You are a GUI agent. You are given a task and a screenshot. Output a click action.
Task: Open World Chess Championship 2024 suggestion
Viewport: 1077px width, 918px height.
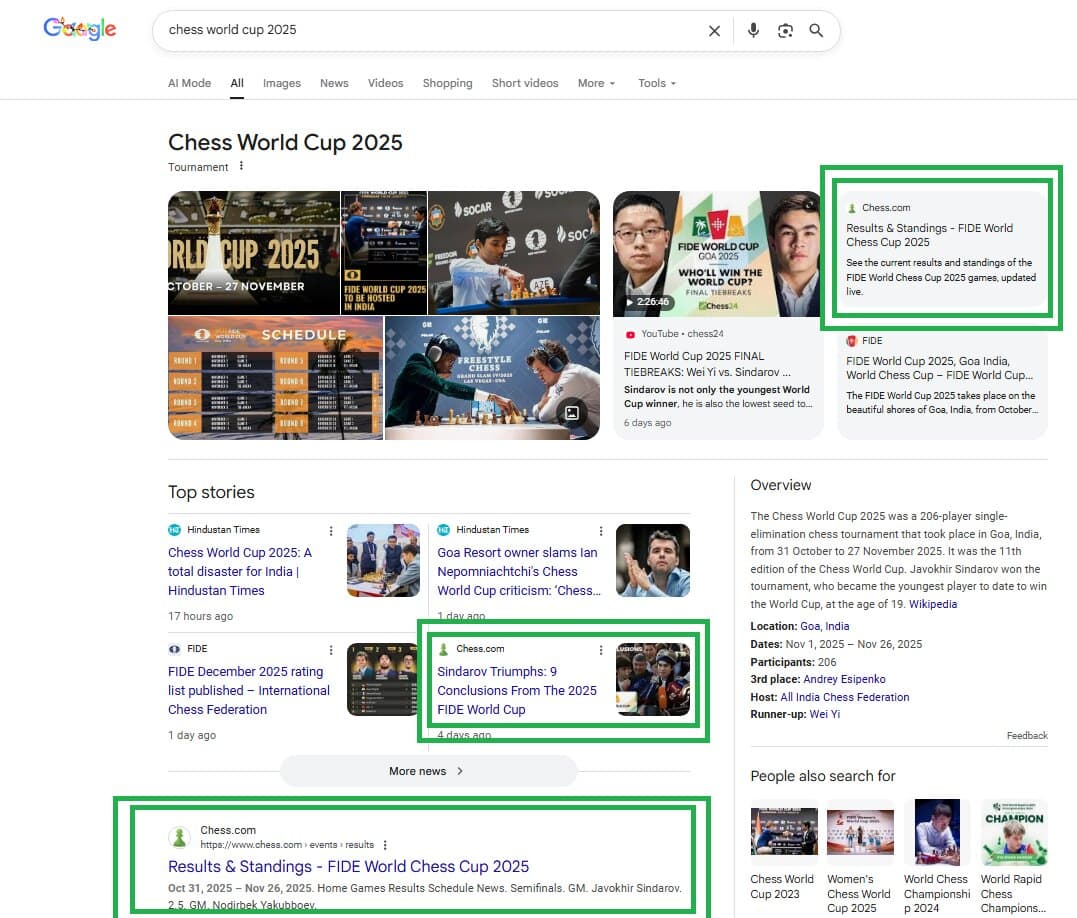pos(937,856)
